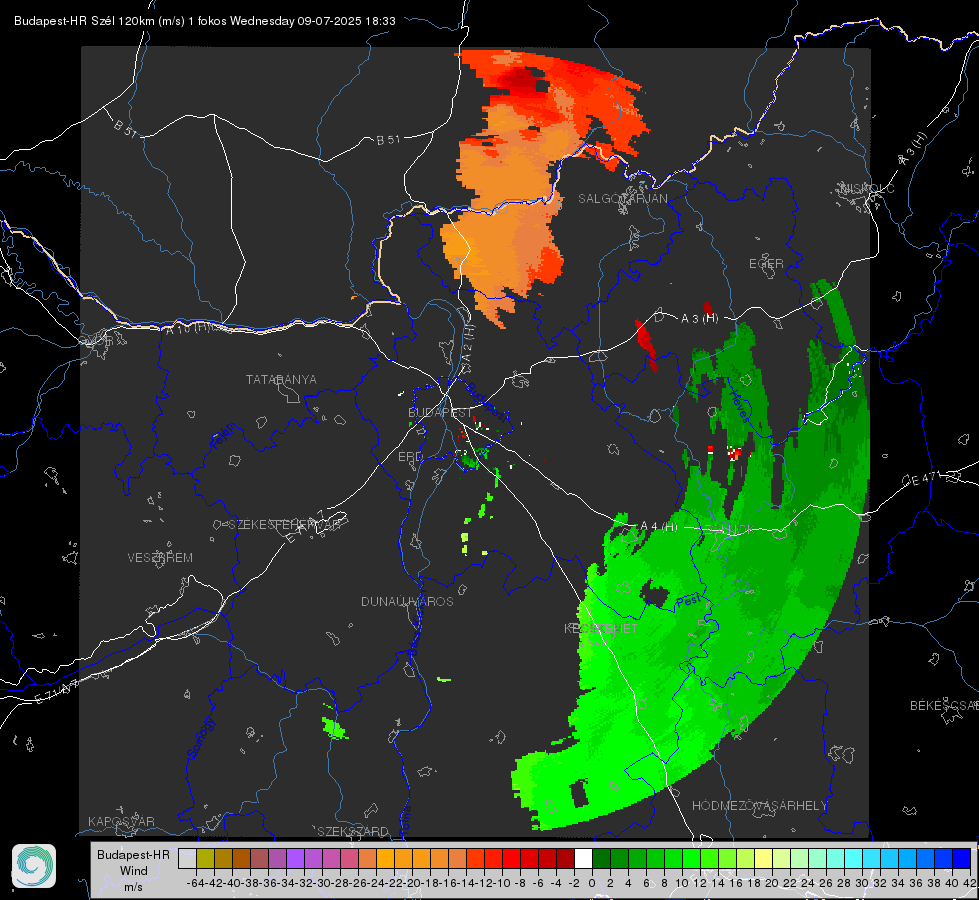Click the BUDAPEST city label
This screenshot has width=979, height=900.
[x=440, y=412]
